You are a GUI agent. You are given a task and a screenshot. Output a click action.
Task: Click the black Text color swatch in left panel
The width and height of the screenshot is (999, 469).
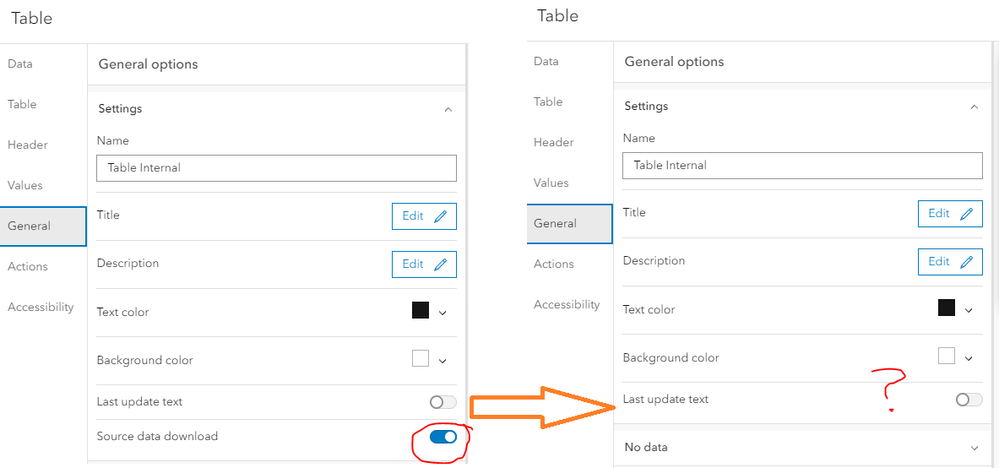[x=420, y=311]
